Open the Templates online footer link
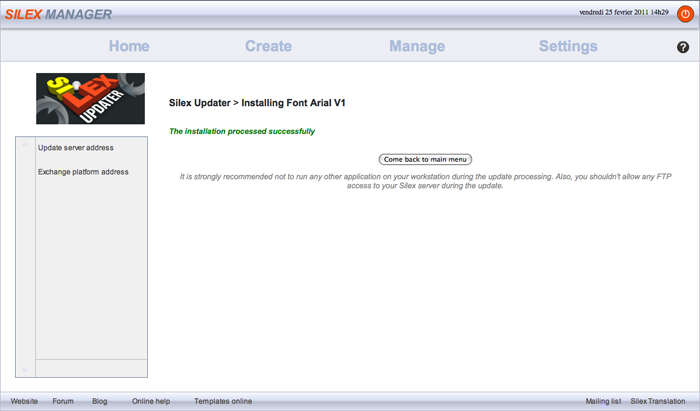The width and height of the screenshot is (700, 411). pos(223,401)
